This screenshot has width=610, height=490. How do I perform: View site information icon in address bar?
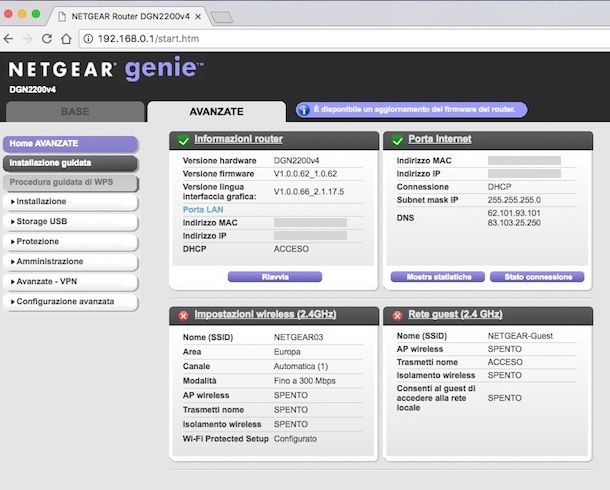tap(88, 38)
